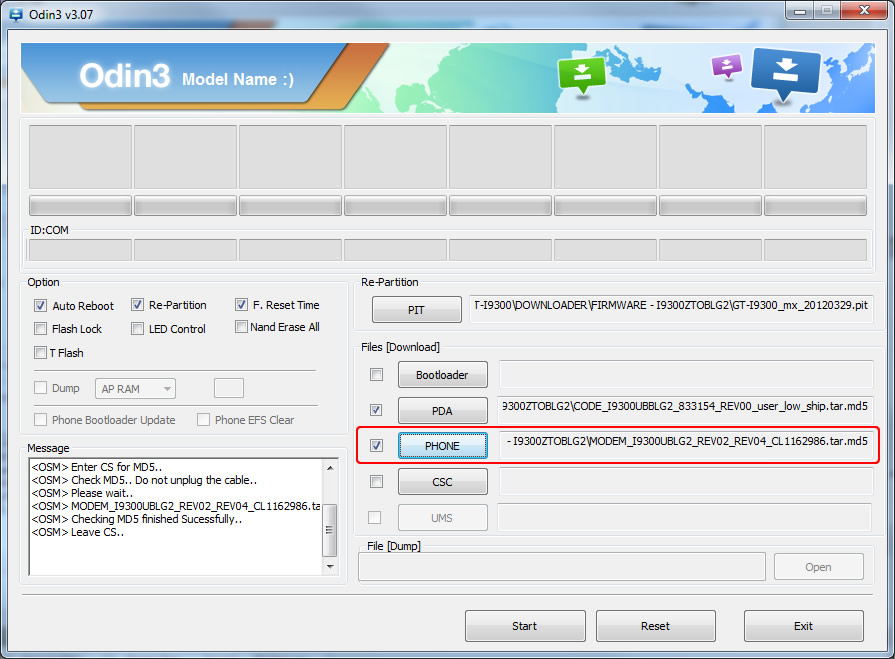Toggle the Dump checkbox

click(x=40, y=388)
